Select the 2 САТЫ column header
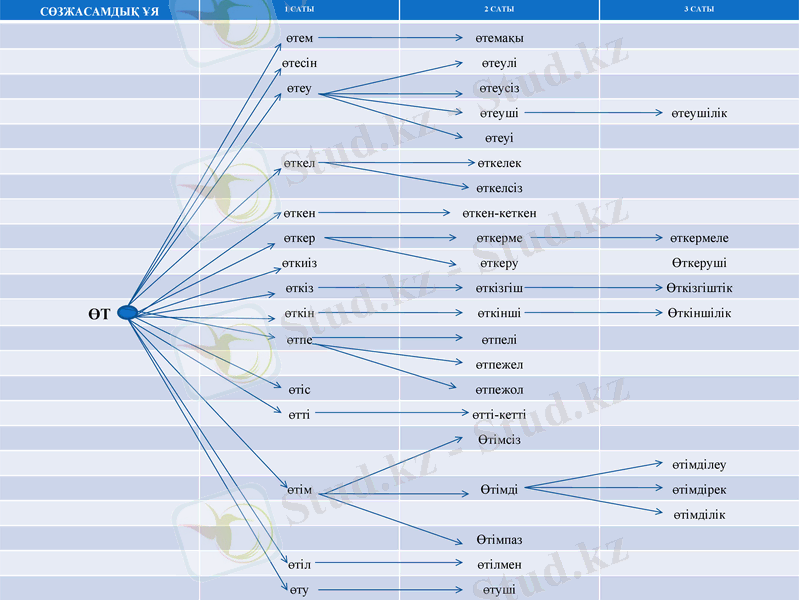This screenshot has width=799, height=600. [499, 9]
